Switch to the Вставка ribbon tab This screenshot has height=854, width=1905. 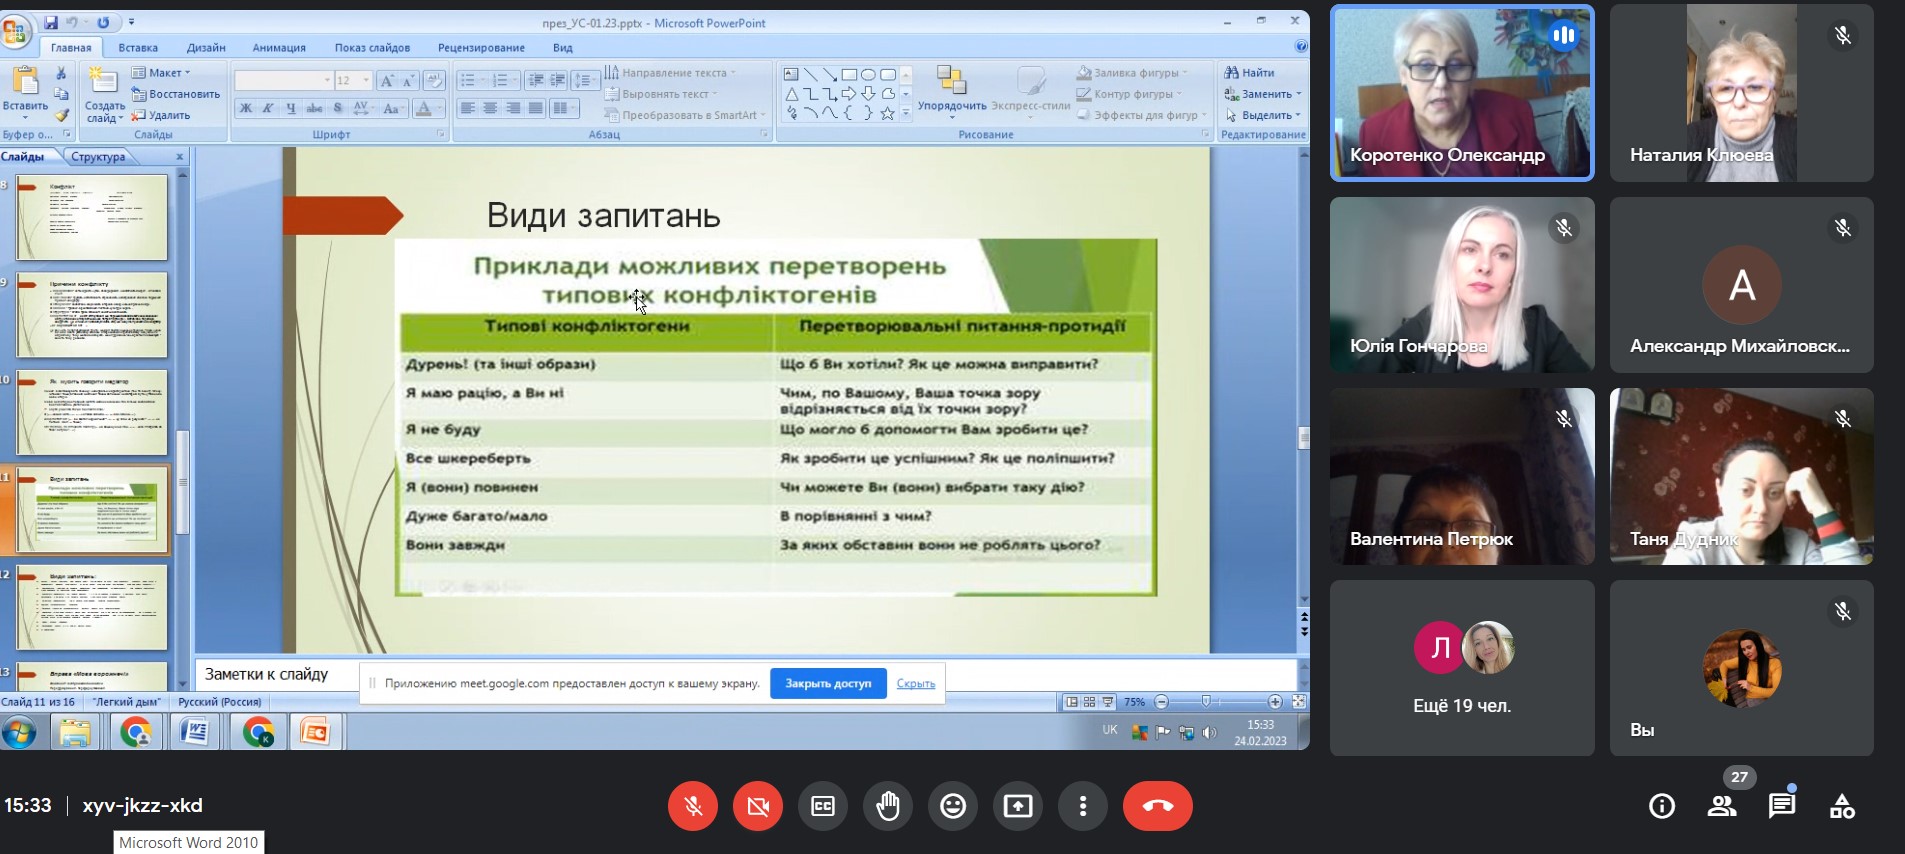[x=138, y=47]
